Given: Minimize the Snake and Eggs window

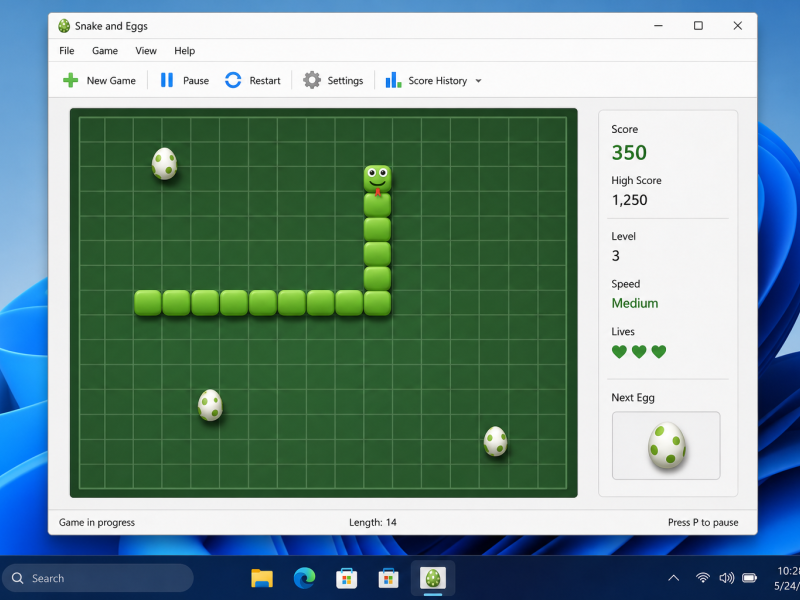Looking at the screenshot, I should pyautogui.click(x=659, y=26).
